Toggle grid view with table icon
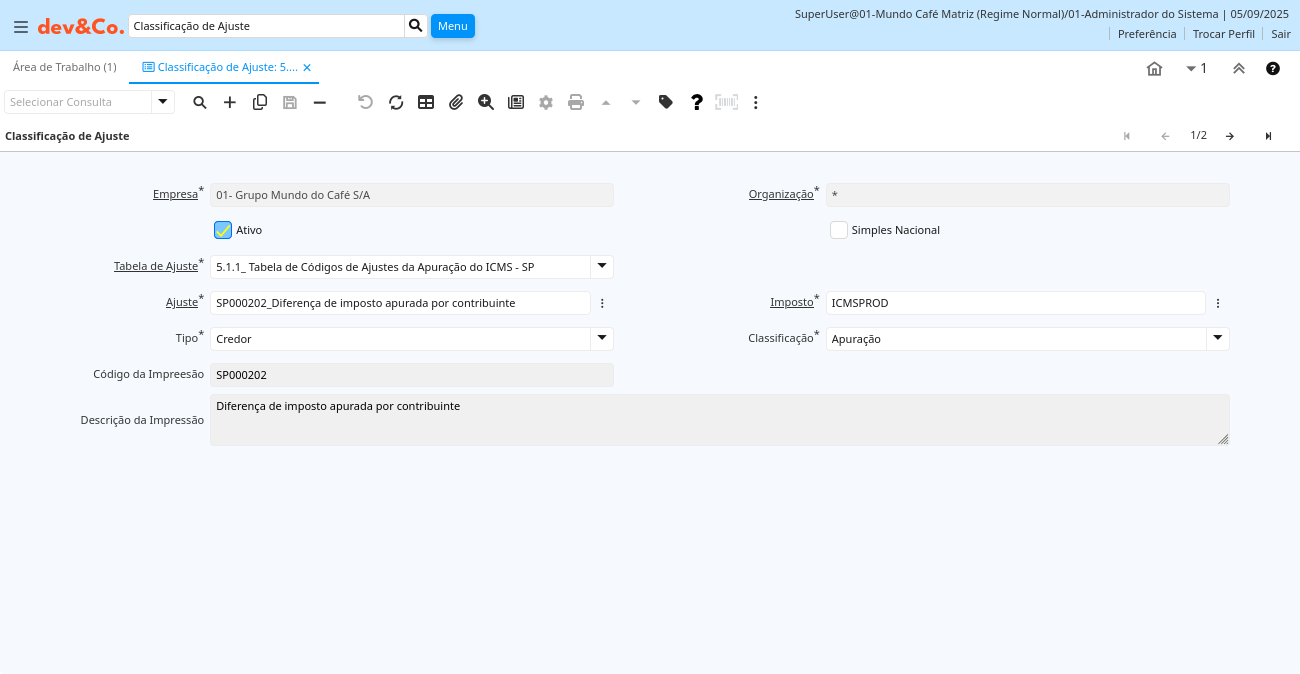This screenshot has width=1300, height=674. (426, 102)
